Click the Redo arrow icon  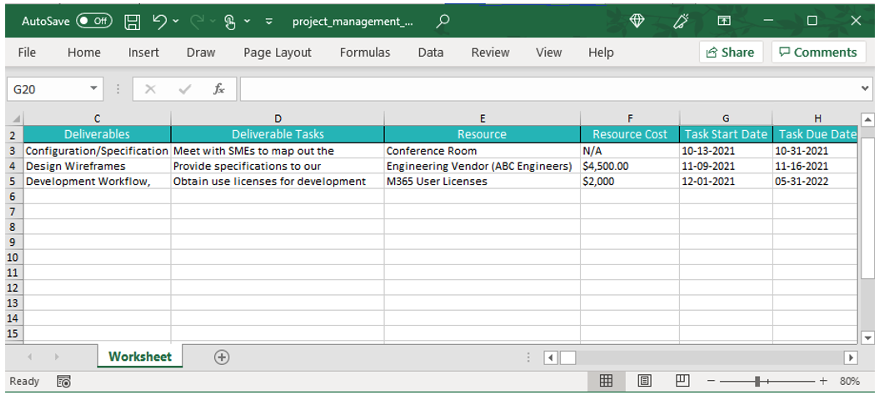coord(197,21)
